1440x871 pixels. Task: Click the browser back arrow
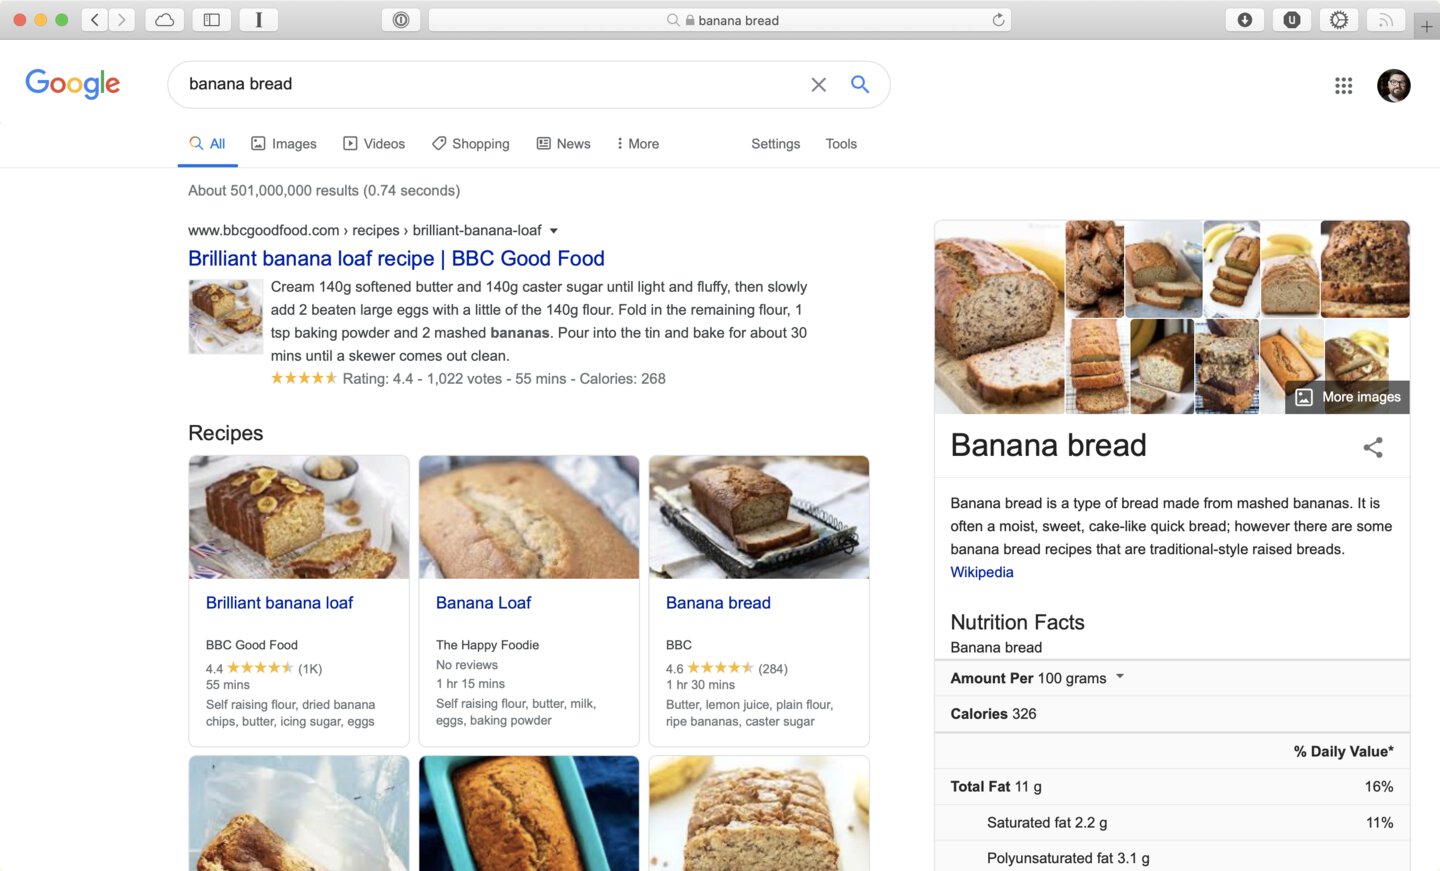95,20
